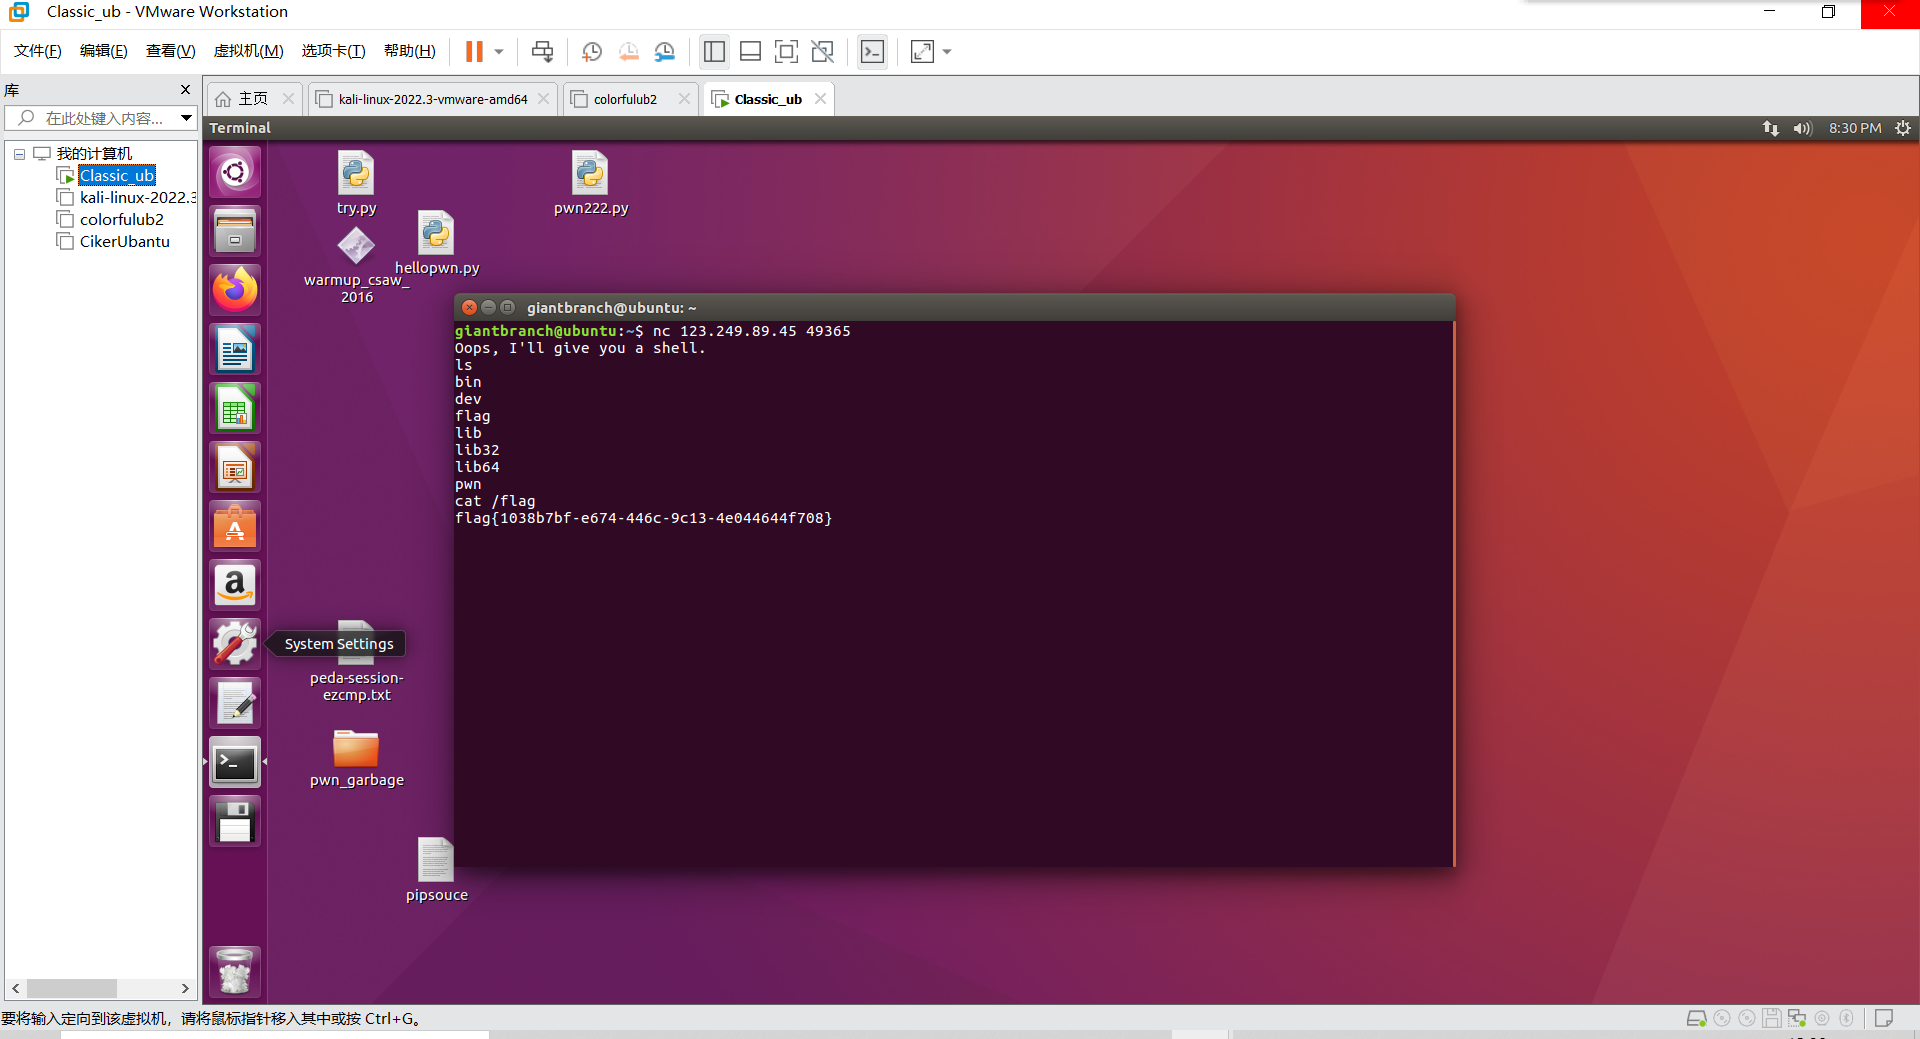This screenshot has width=1920, height=1039.
Task: Open System Settings from the launcher
Action: tap(235, 644)
